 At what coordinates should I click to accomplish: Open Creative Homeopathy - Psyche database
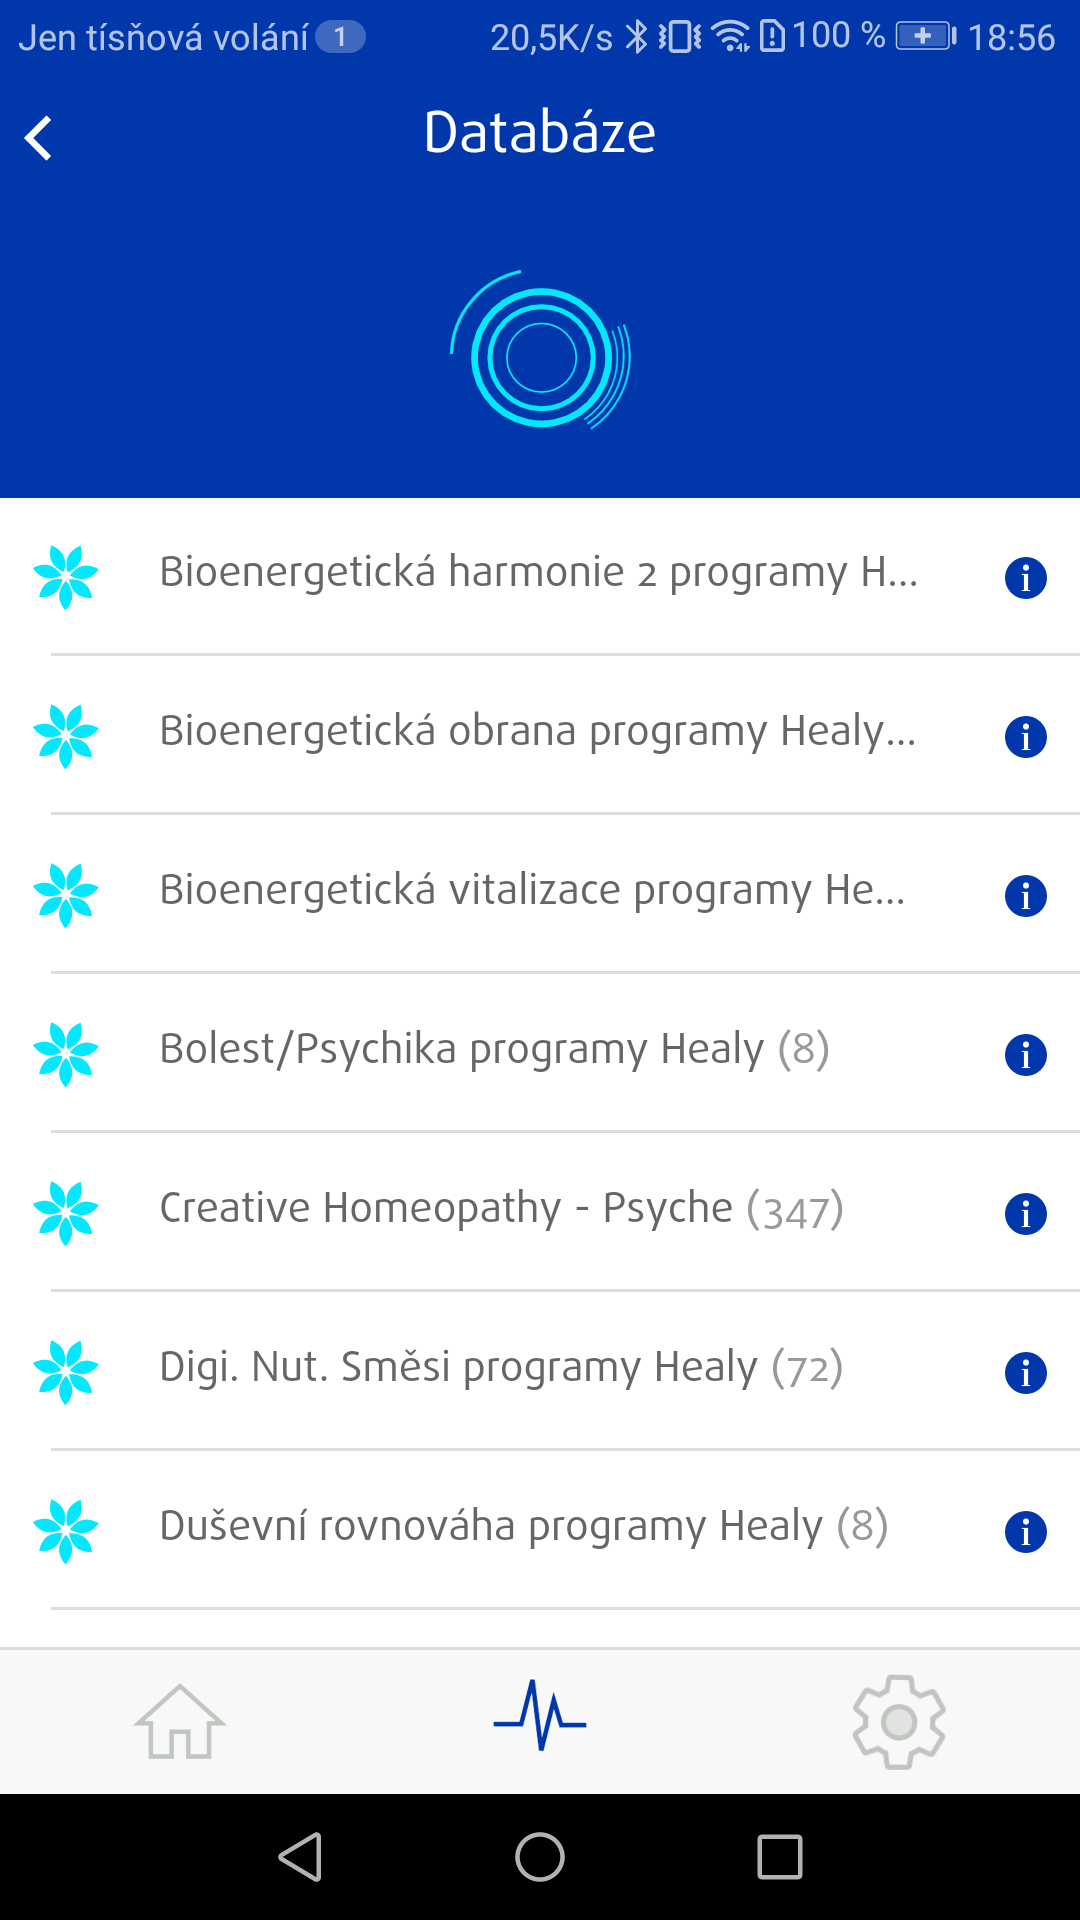pyautogui.click(x=501, y=1209)
